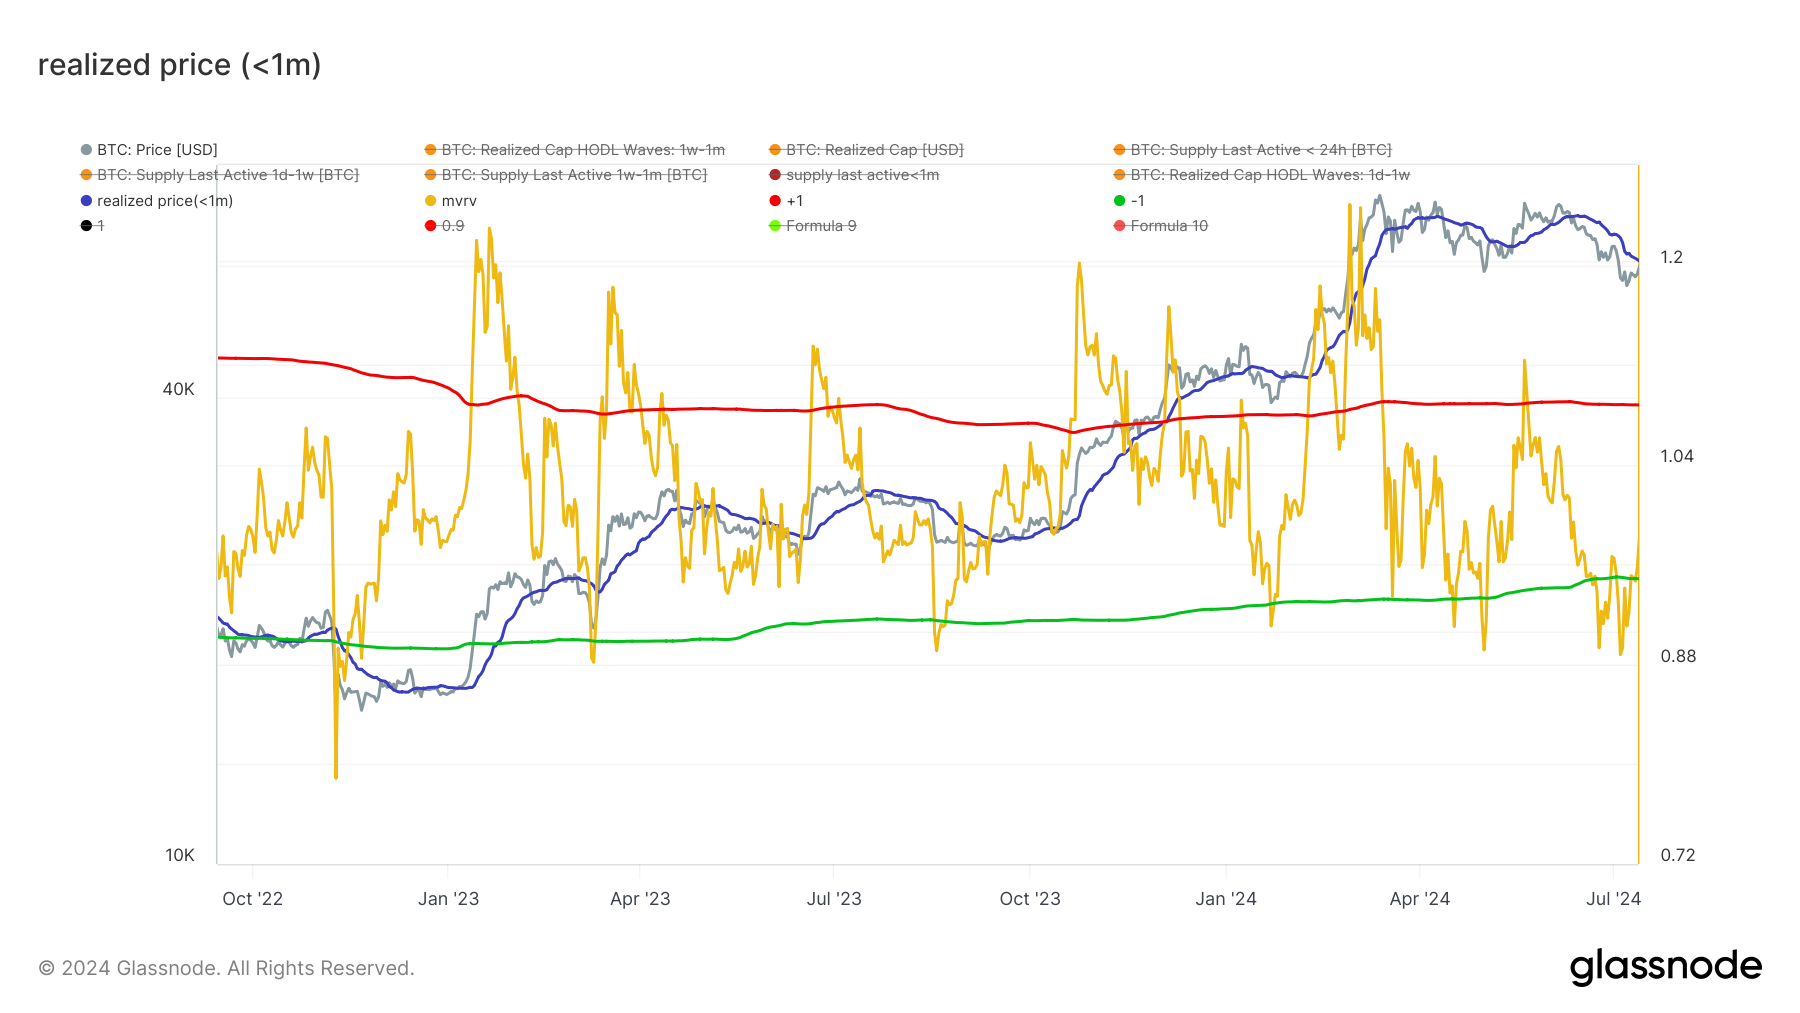This screenshot has height=1013, width=1800.
Task: Click the red +1 legend dot
Action: pos(774,201)
